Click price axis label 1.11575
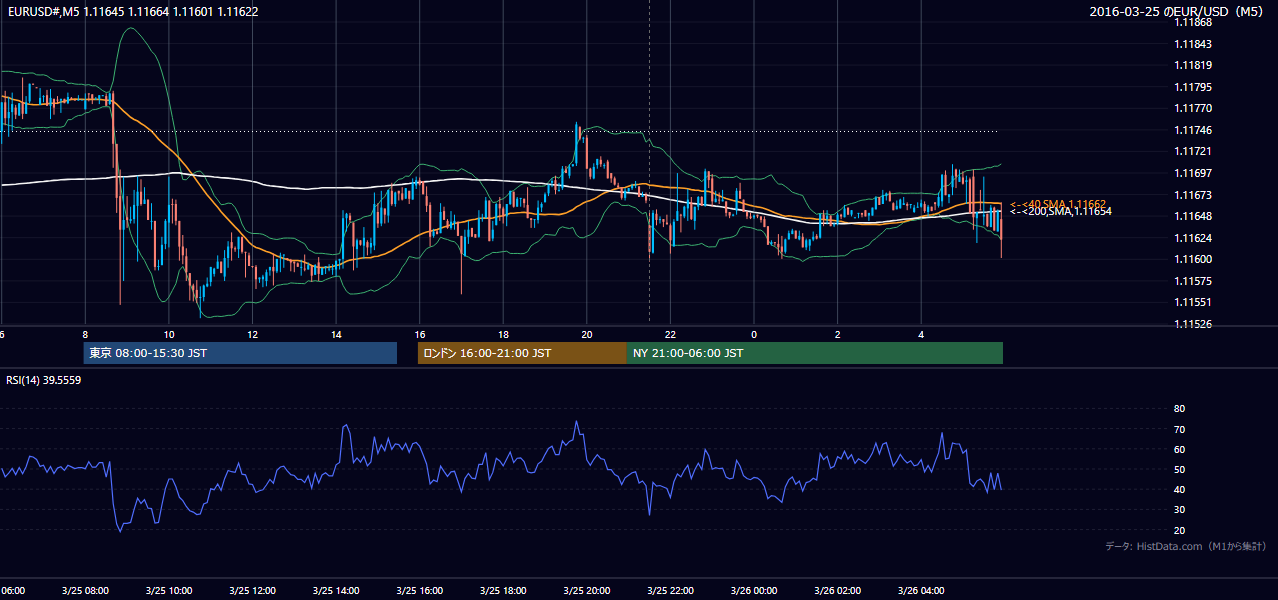 (x=1192, y=282)
